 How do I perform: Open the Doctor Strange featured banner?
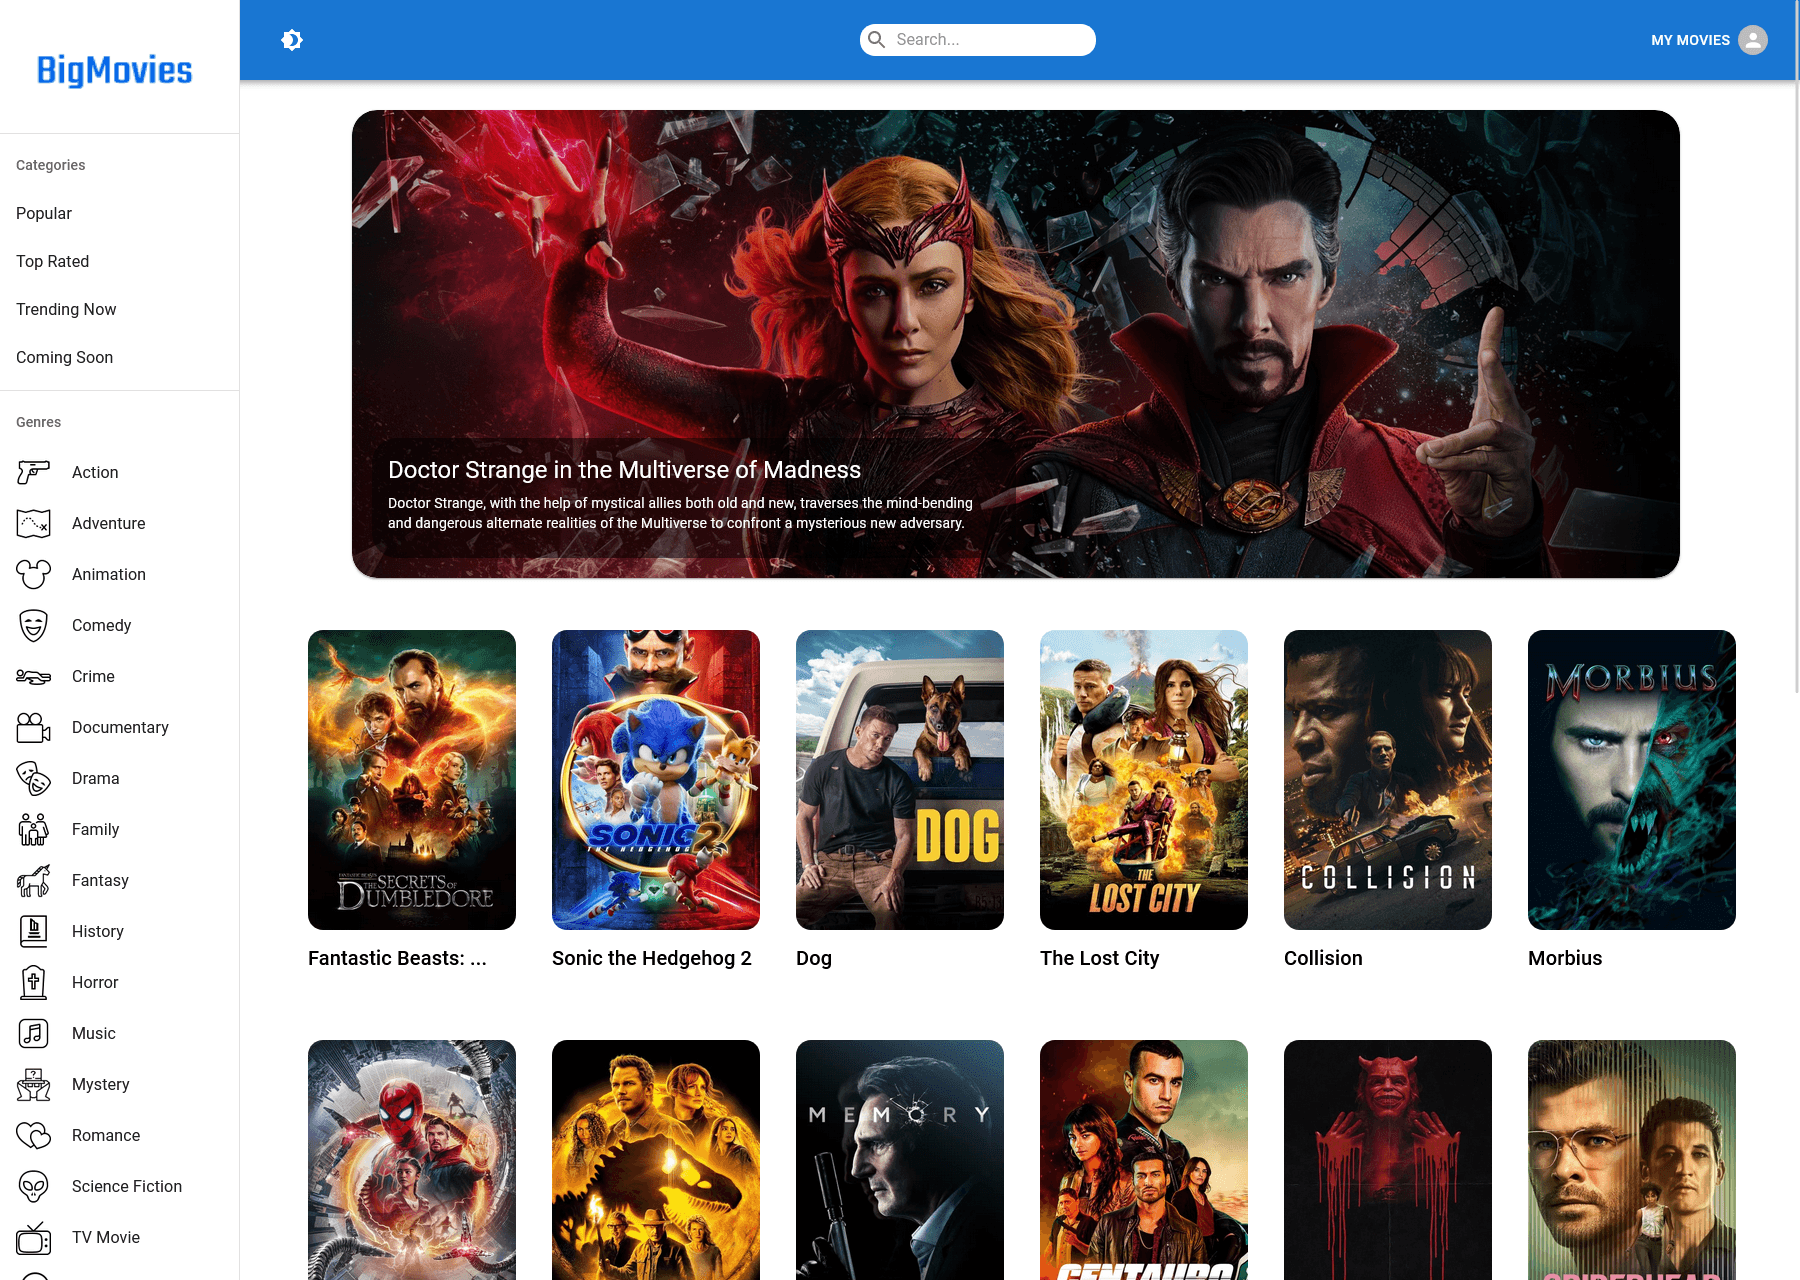[x=1016, y=344]
